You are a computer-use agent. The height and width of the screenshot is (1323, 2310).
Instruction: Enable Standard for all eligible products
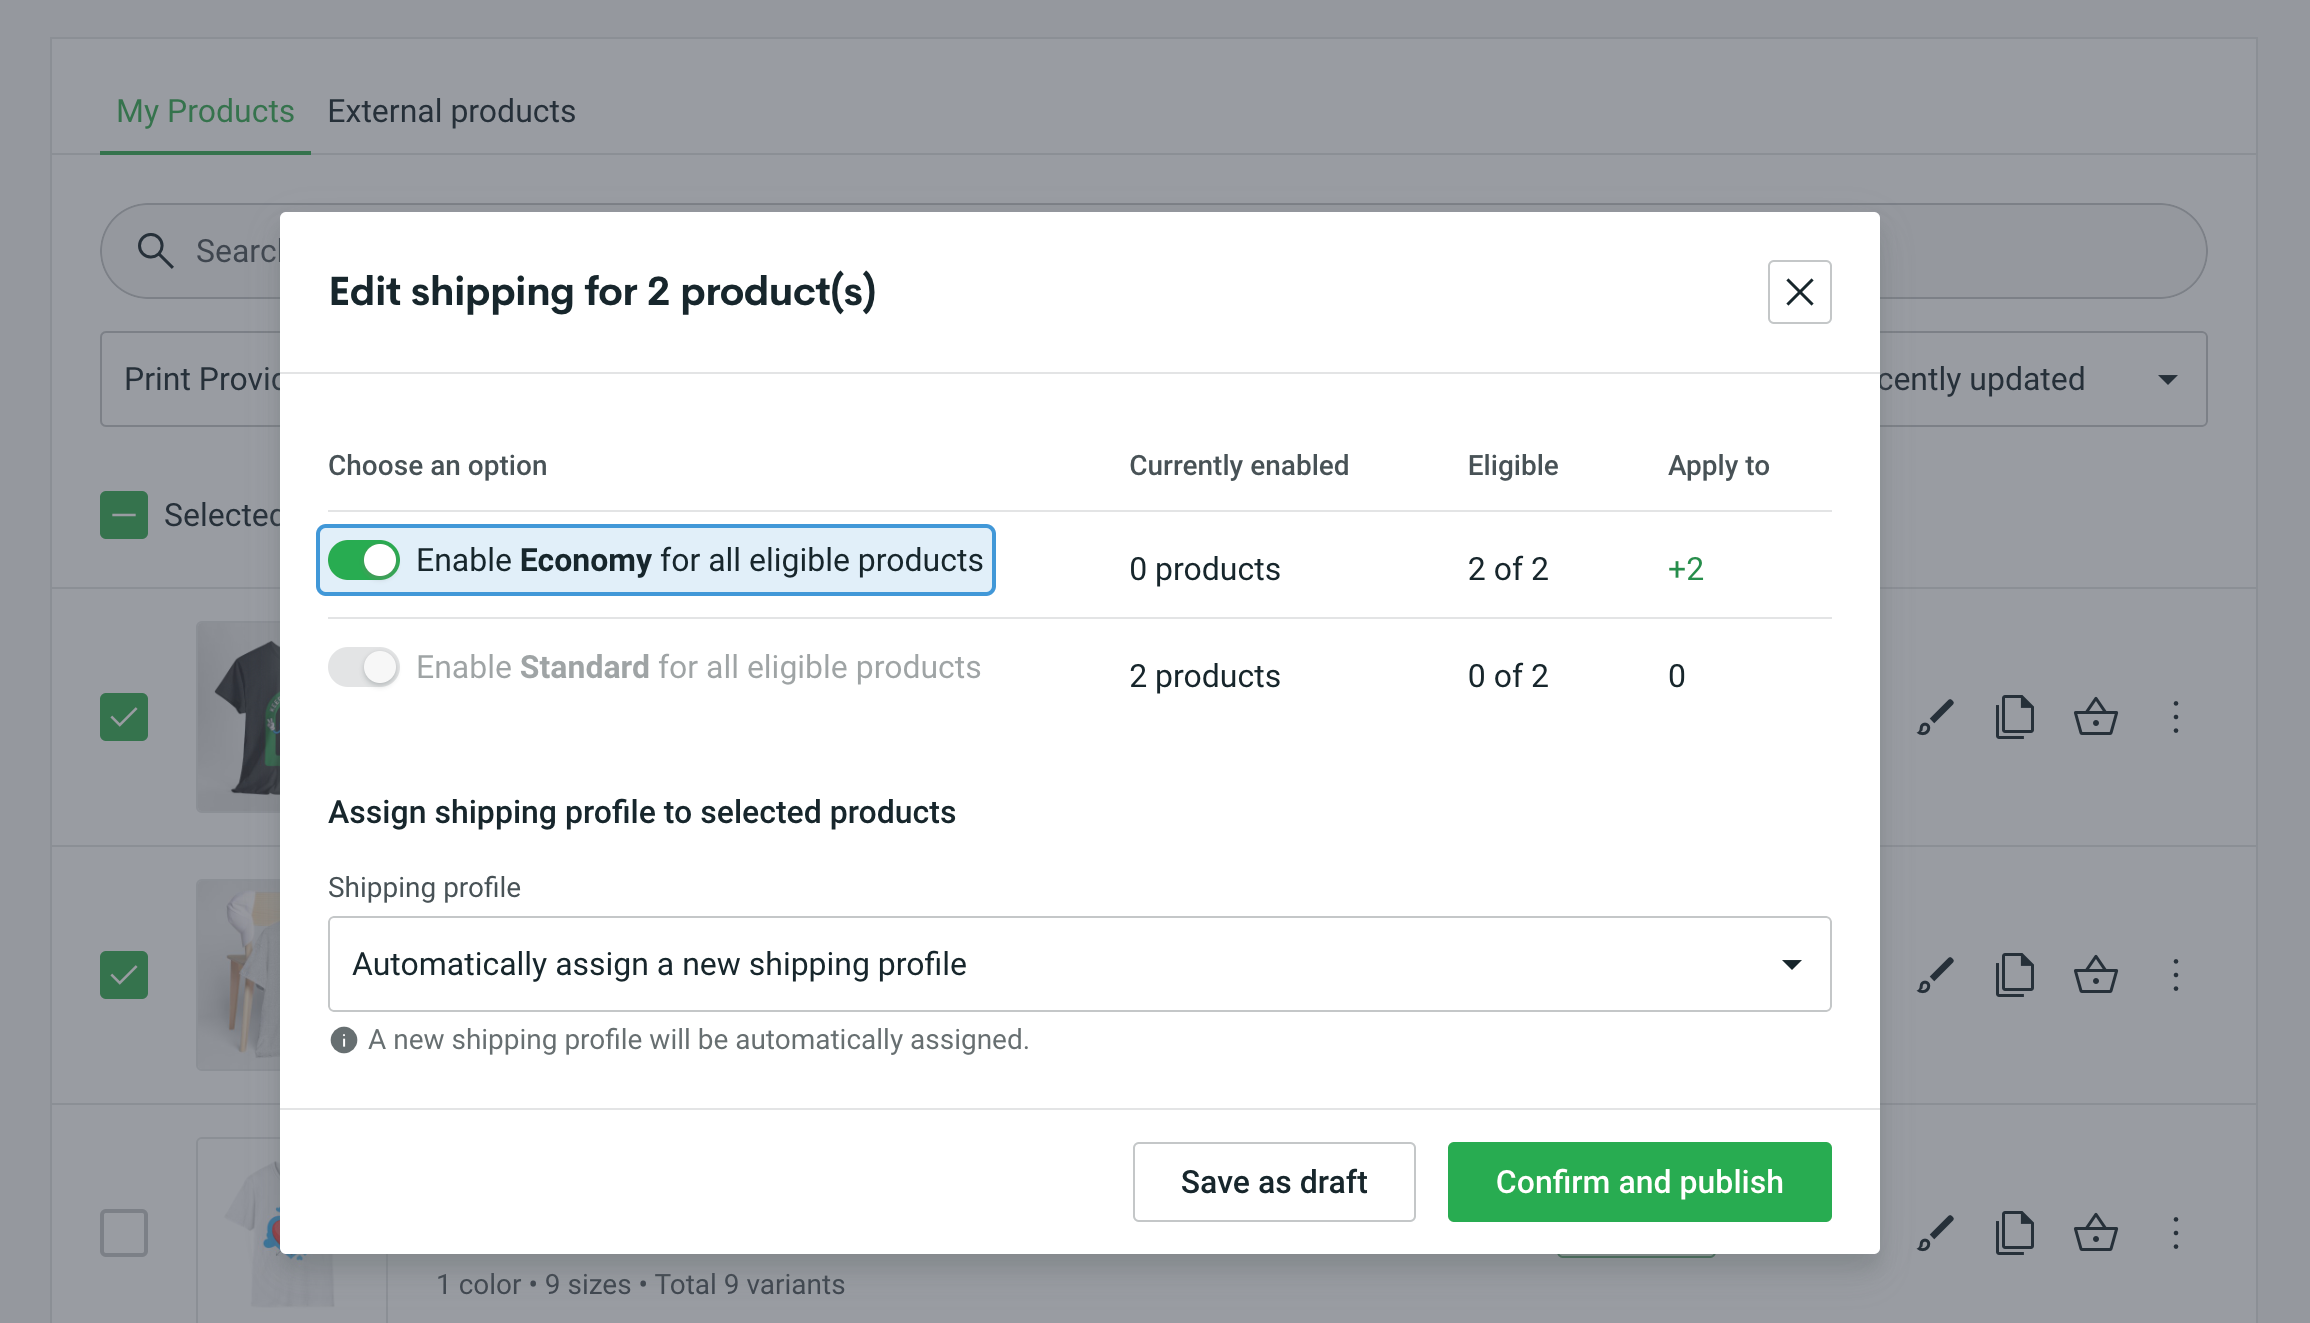tap(364, 666)
